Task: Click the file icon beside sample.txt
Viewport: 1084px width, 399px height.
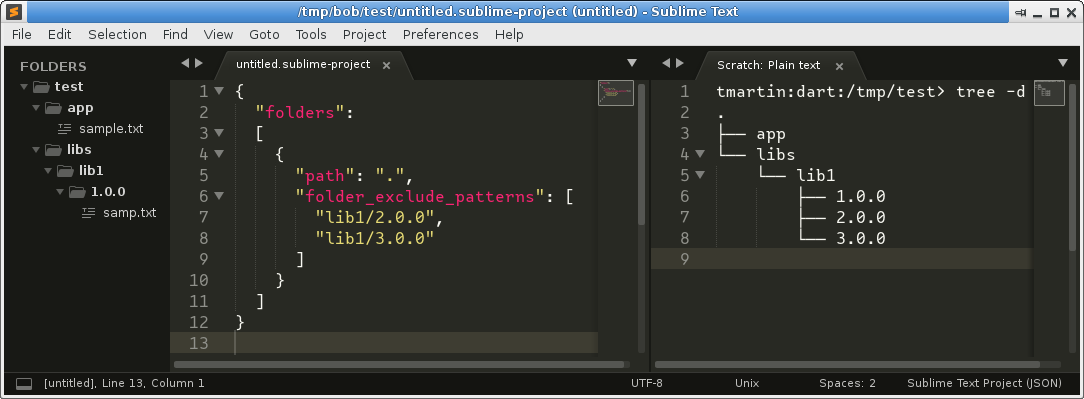Action: [64, 129]
